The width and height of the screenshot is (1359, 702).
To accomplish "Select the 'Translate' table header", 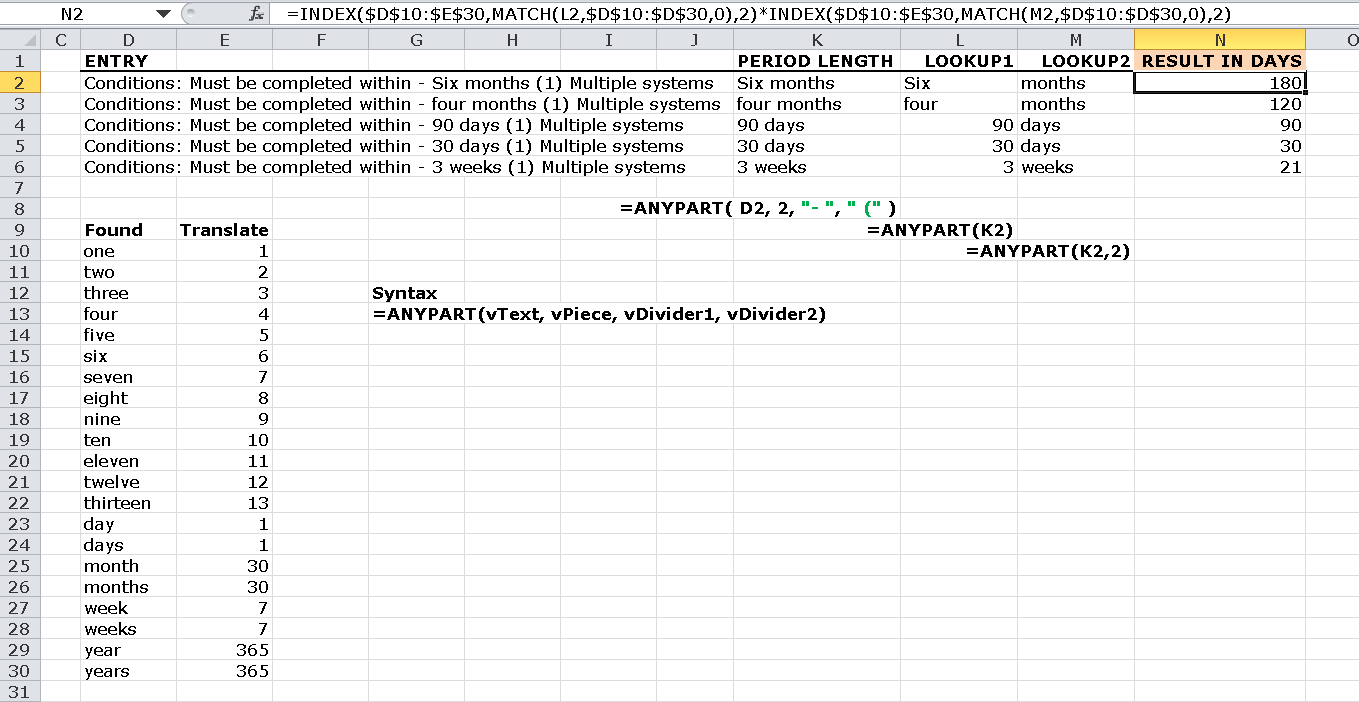I will pos(224,230).
